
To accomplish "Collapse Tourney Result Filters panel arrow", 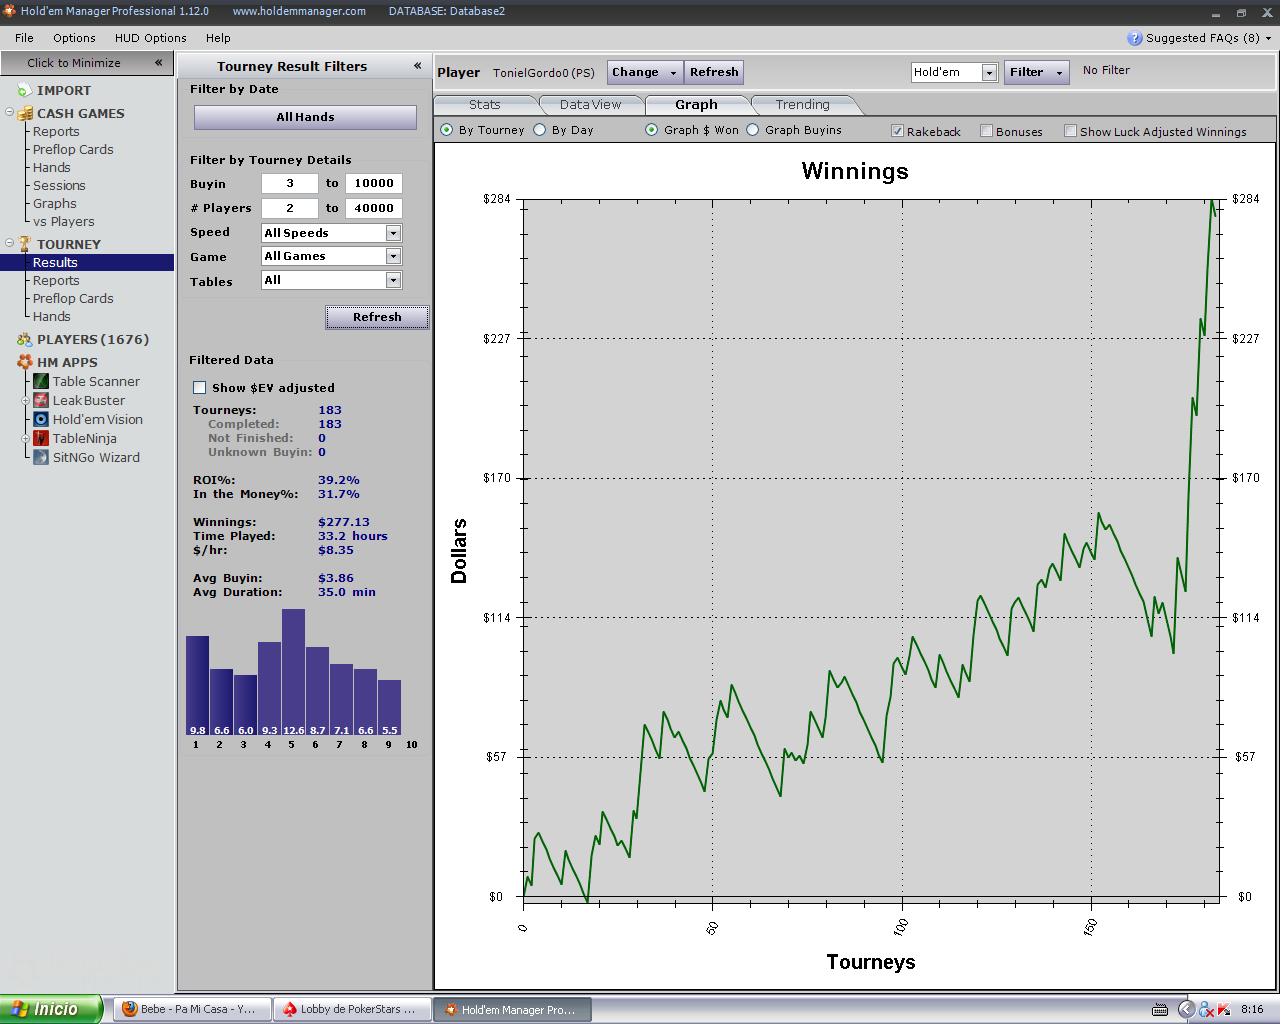I will click(417, 66).
